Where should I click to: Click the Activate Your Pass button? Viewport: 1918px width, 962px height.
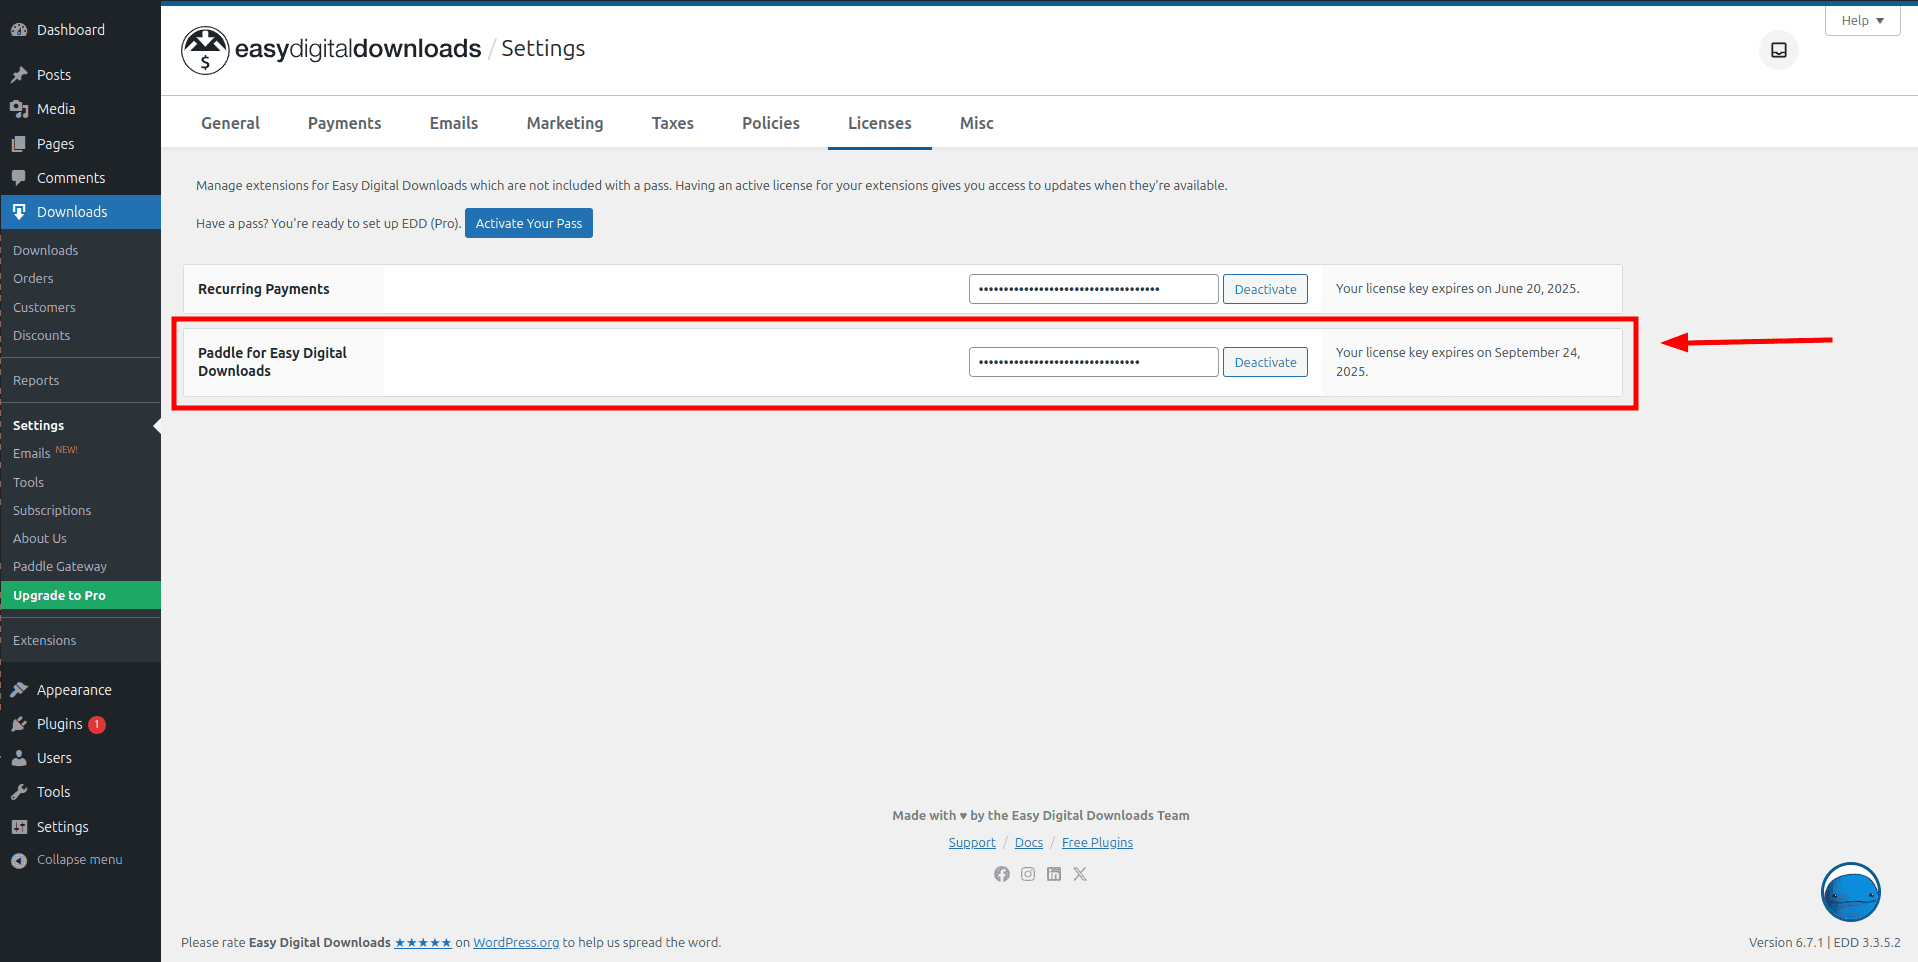pos(529,223)
